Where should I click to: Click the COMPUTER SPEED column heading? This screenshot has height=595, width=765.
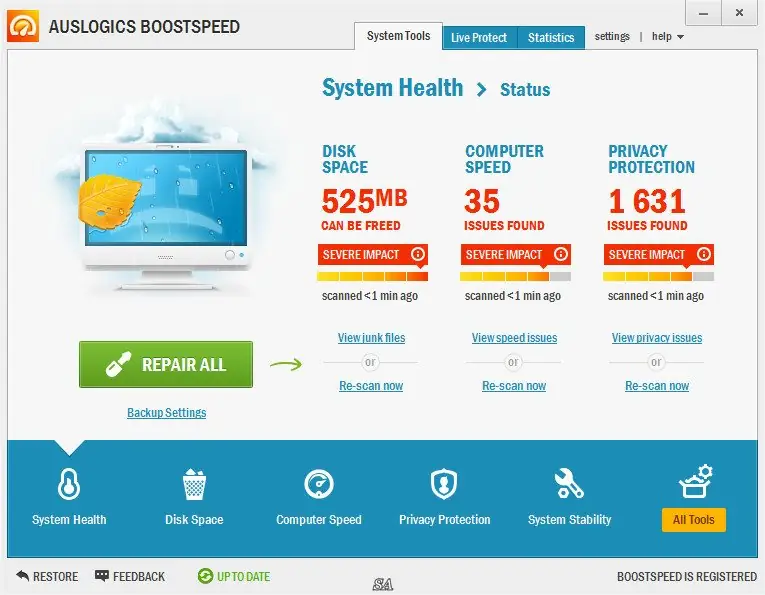[504, 159]
